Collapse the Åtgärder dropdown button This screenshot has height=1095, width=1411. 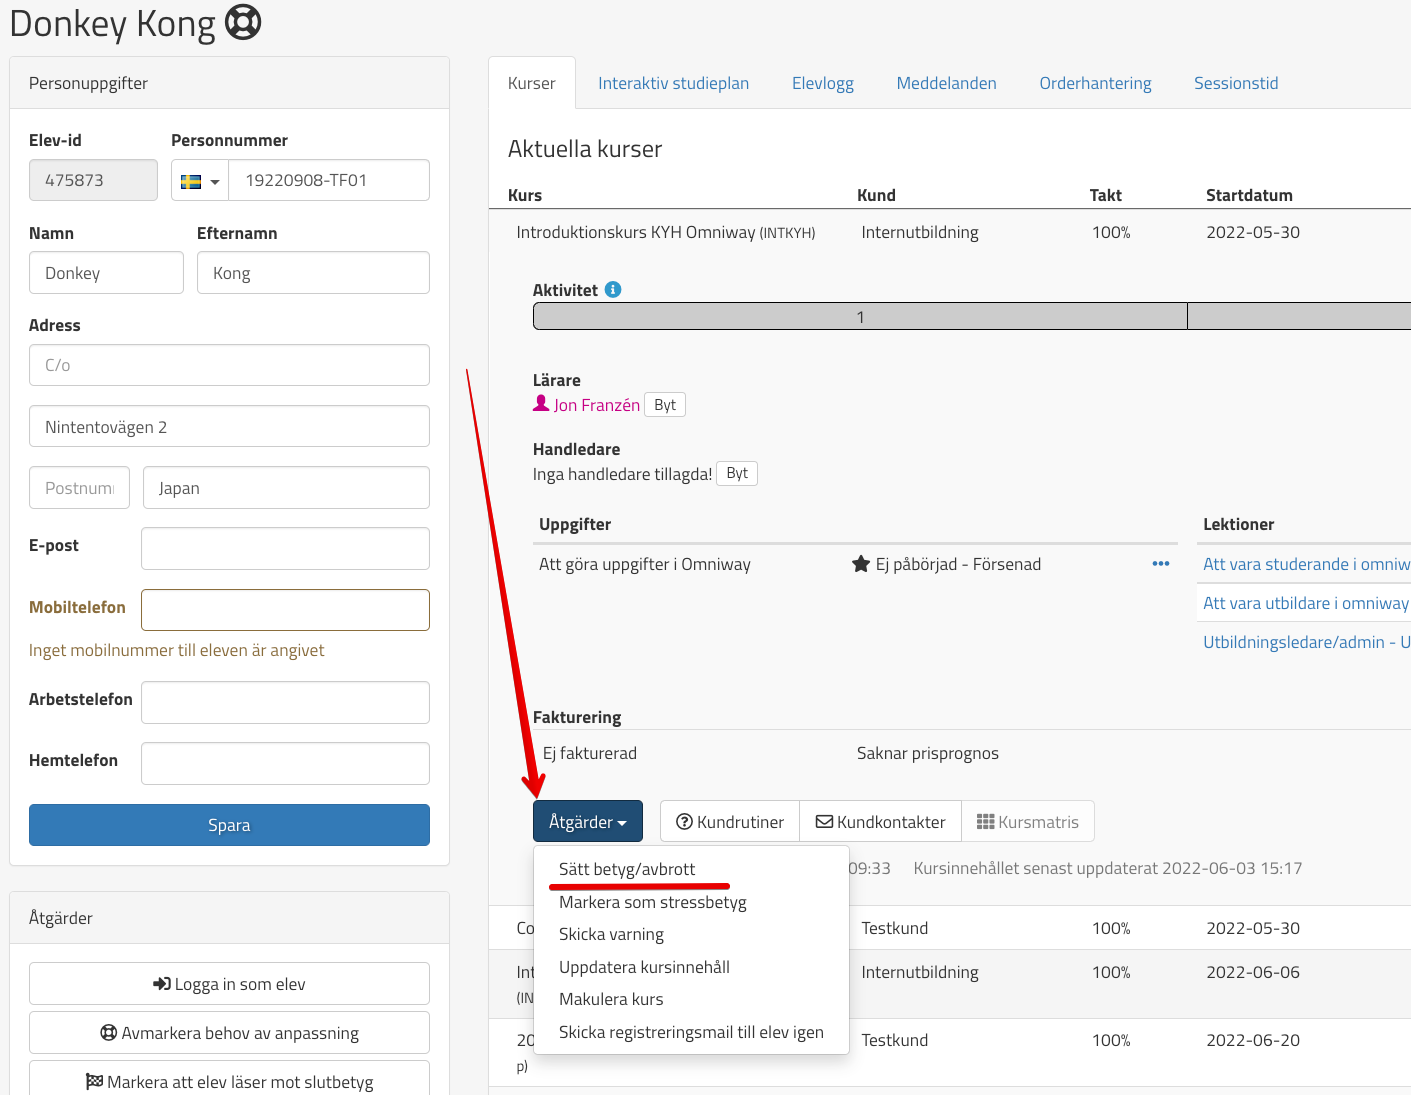[587, 822]
